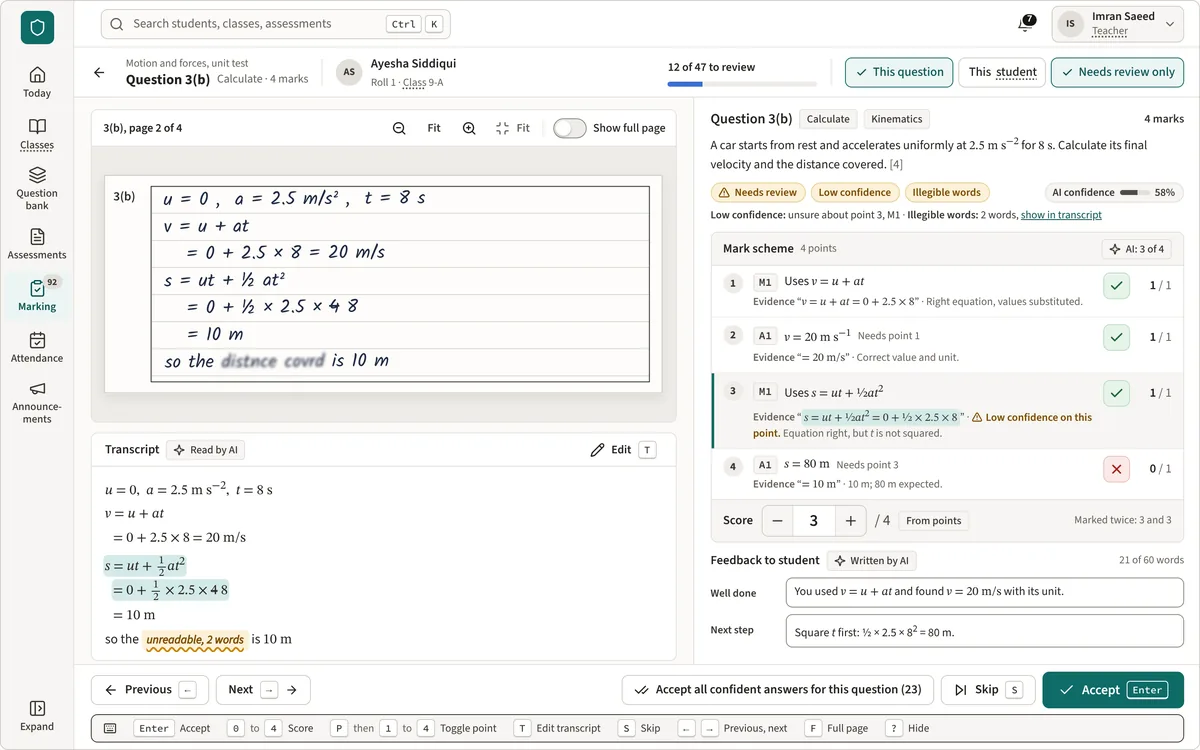Screen dimensions: 1200x750
Task: Open Marking section with 92 badge
Action: tap(37, 296)
